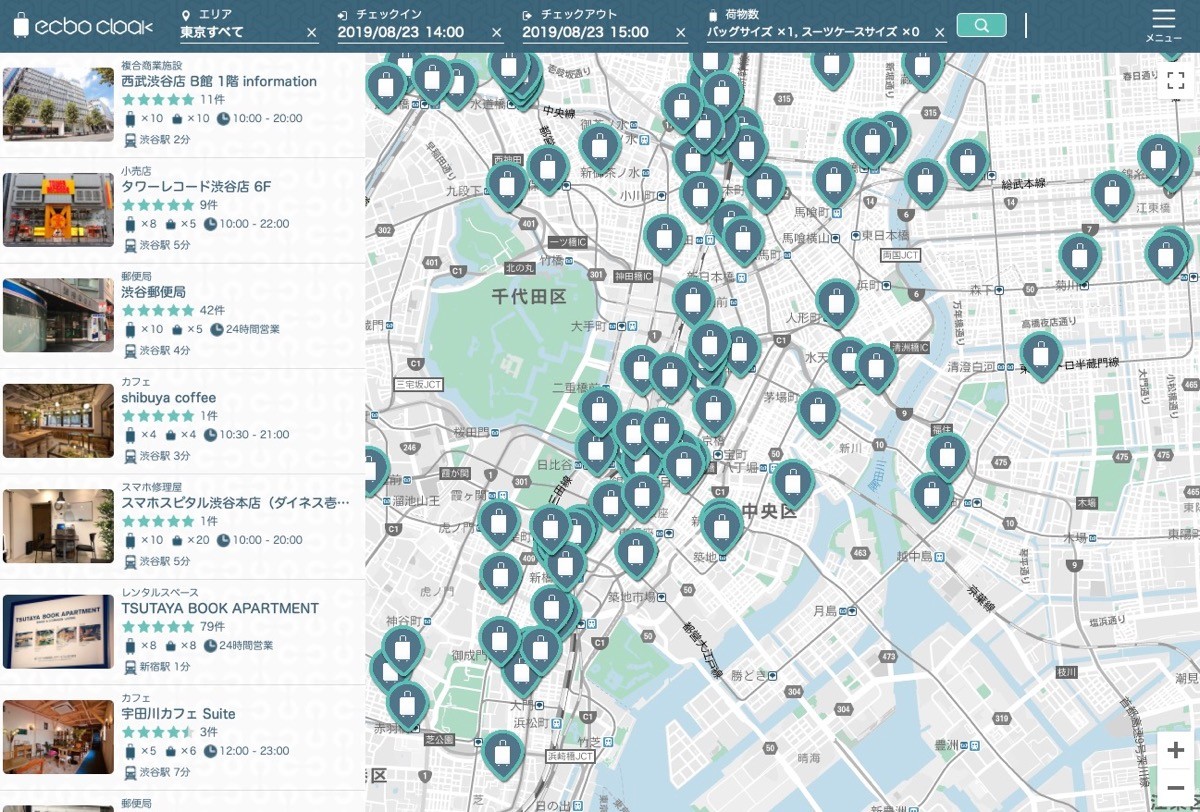
Task: Click suitcase icon in shibuya coffee row
Action: pyautogui.click(x=130, y=435)
